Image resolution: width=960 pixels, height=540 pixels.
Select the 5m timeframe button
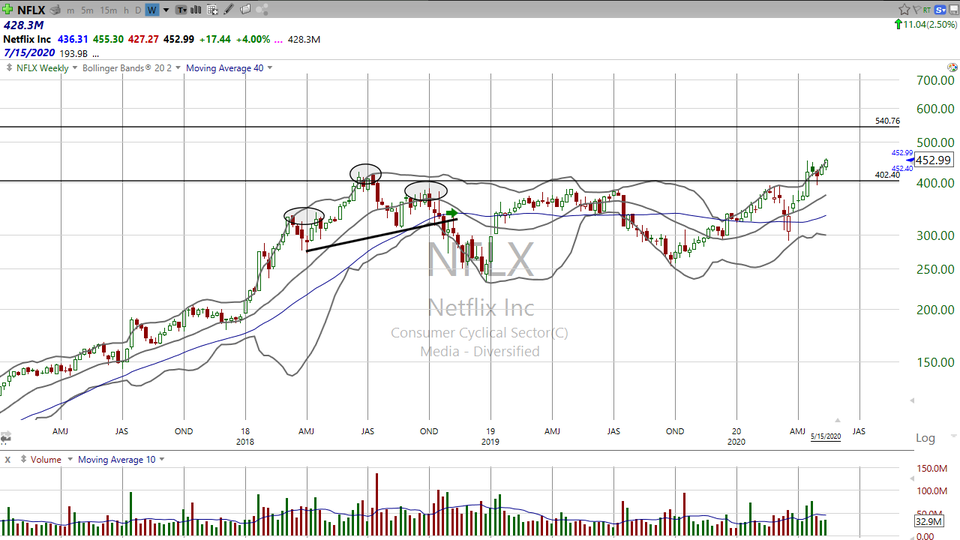point(87,10)
